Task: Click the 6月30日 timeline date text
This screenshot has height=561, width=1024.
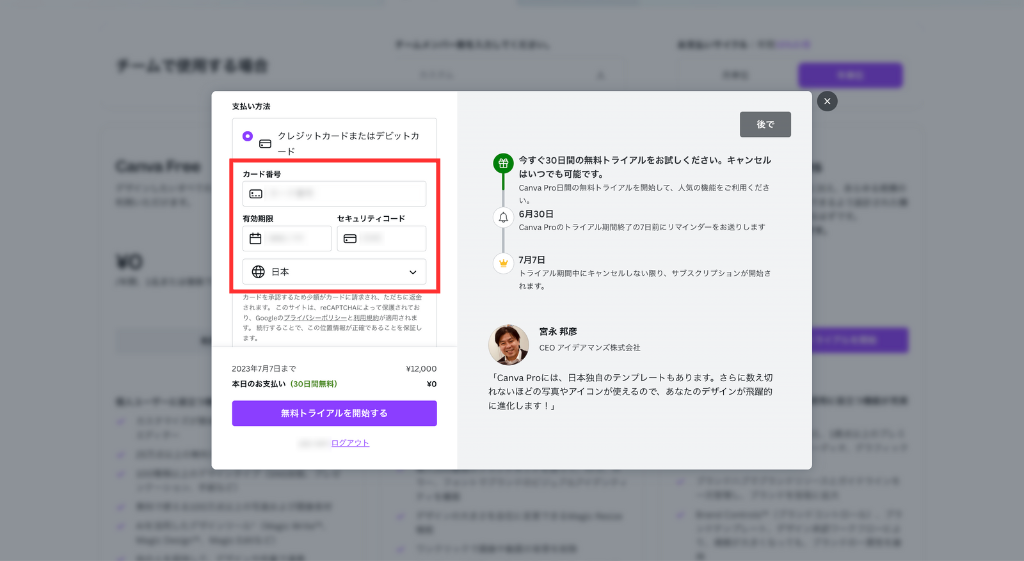Action: click(536, 214)
